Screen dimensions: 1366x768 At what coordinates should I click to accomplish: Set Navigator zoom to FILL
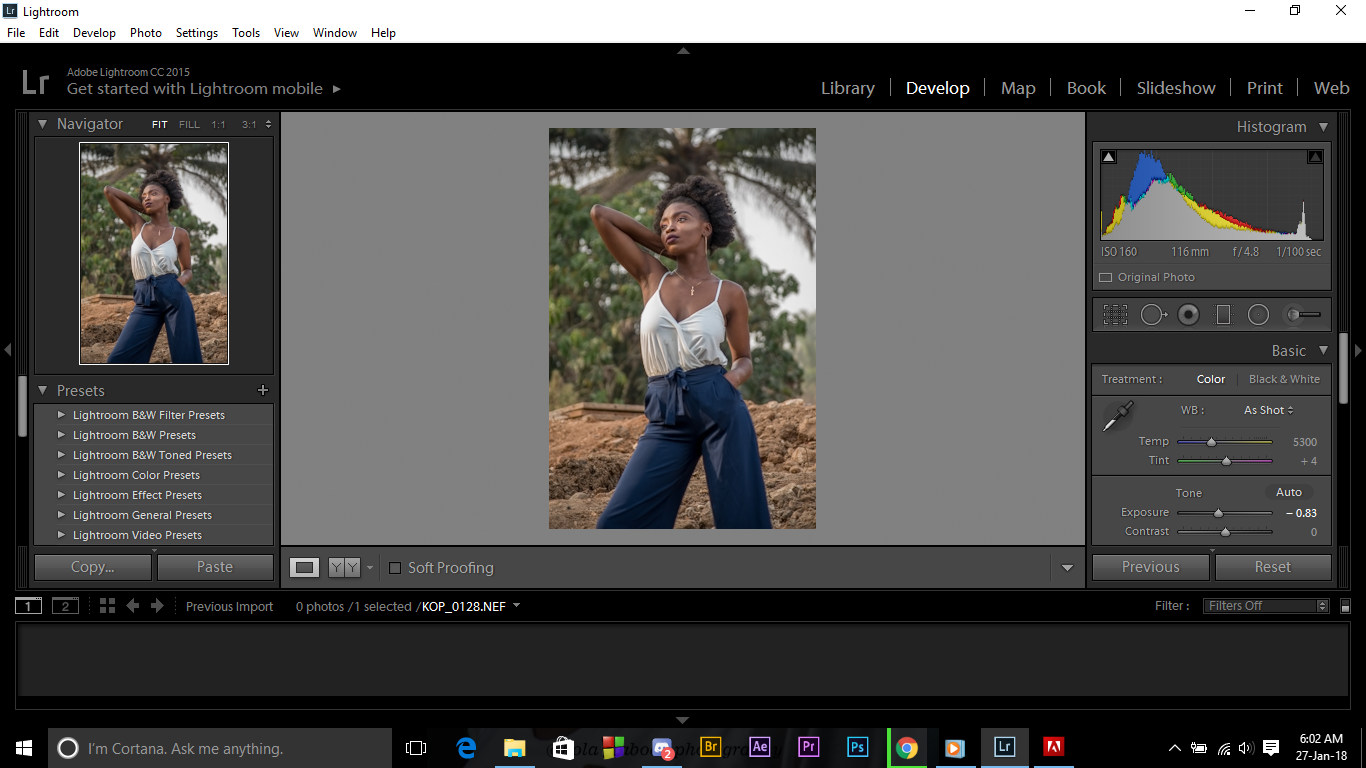(189, 125)
